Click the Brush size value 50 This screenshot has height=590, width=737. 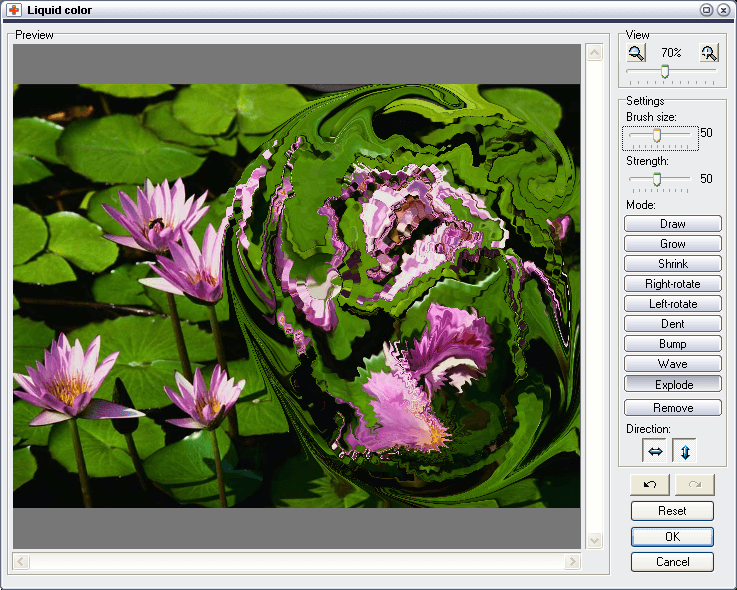[706, 133]
